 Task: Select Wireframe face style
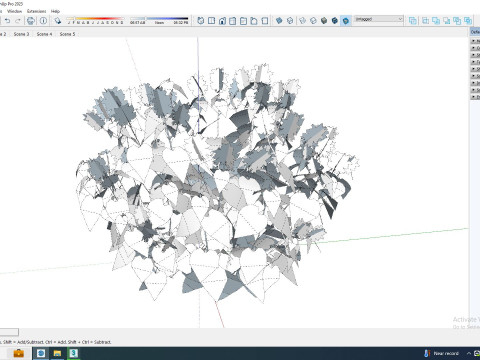[x=302, y=21]
